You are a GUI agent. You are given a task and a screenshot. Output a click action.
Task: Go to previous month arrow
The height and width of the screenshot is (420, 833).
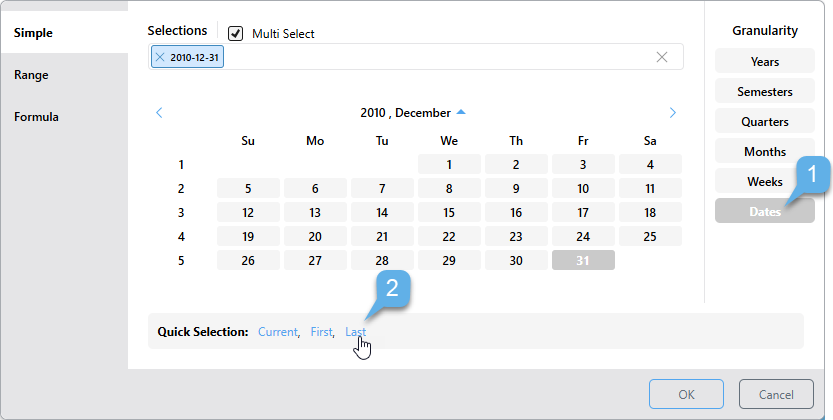point(159,113)
